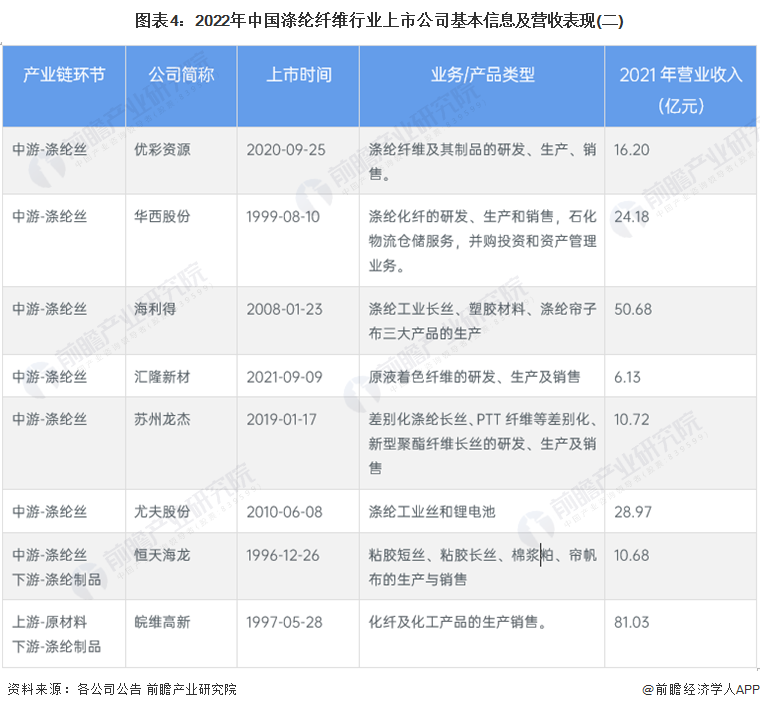Image resolution: width=760 pixels, height=710 pixels.
Task: Click '中游-涤纶丝' in the 海利得 row
Action: [x=49, y=309]
